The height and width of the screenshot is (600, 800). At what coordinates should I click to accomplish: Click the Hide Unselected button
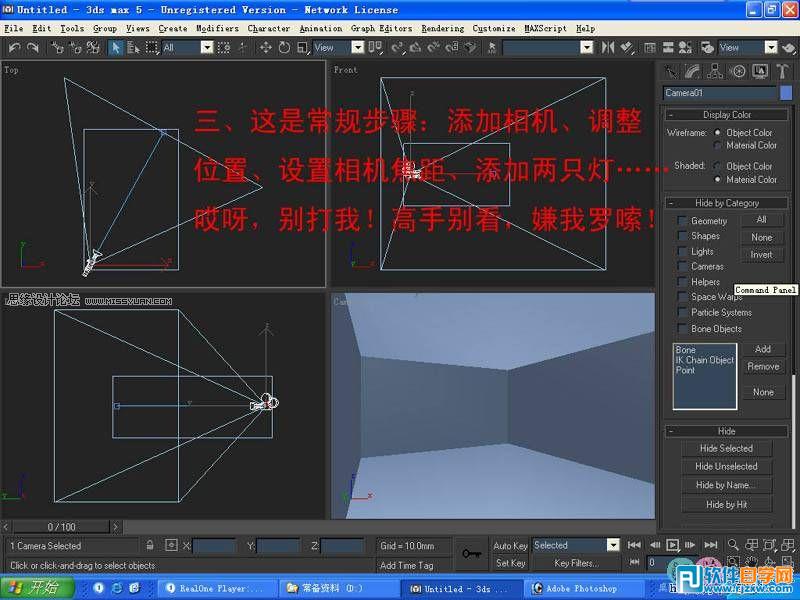pyautogui.click(x=727, y=466)
